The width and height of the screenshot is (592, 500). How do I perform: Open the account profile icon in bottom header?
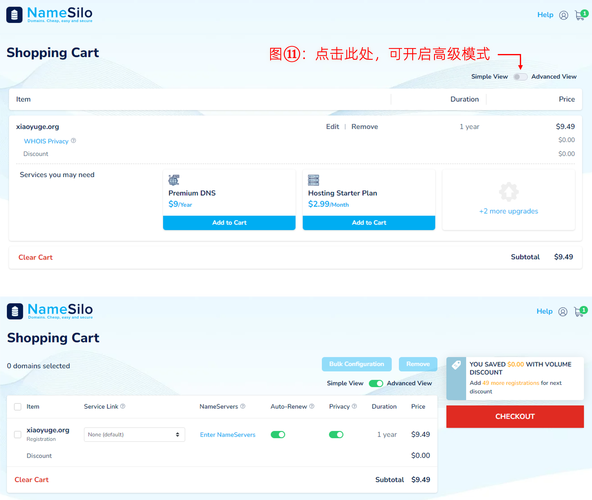[x=563, y=312]
